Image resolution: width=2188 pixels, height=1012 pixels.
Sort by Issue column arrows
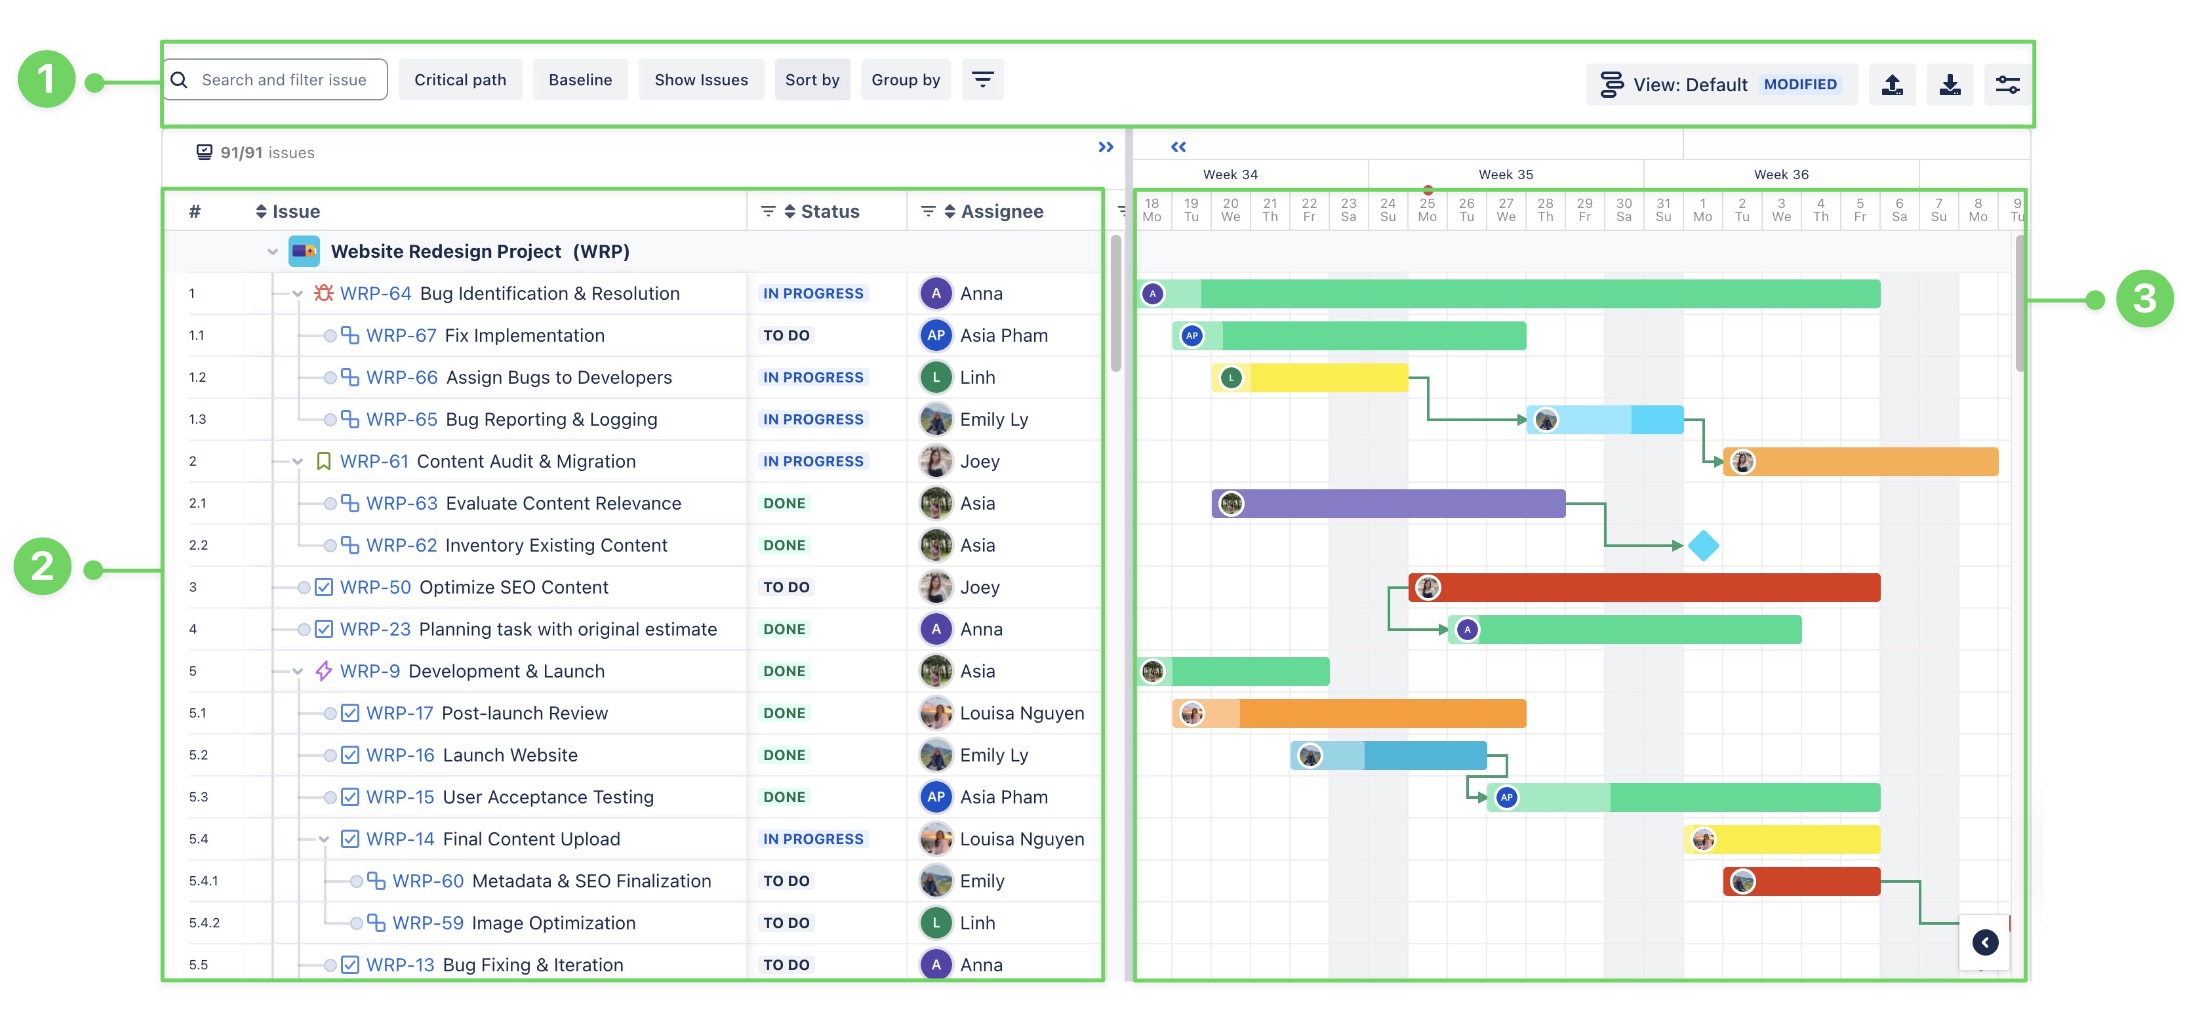tap(261, 211)
